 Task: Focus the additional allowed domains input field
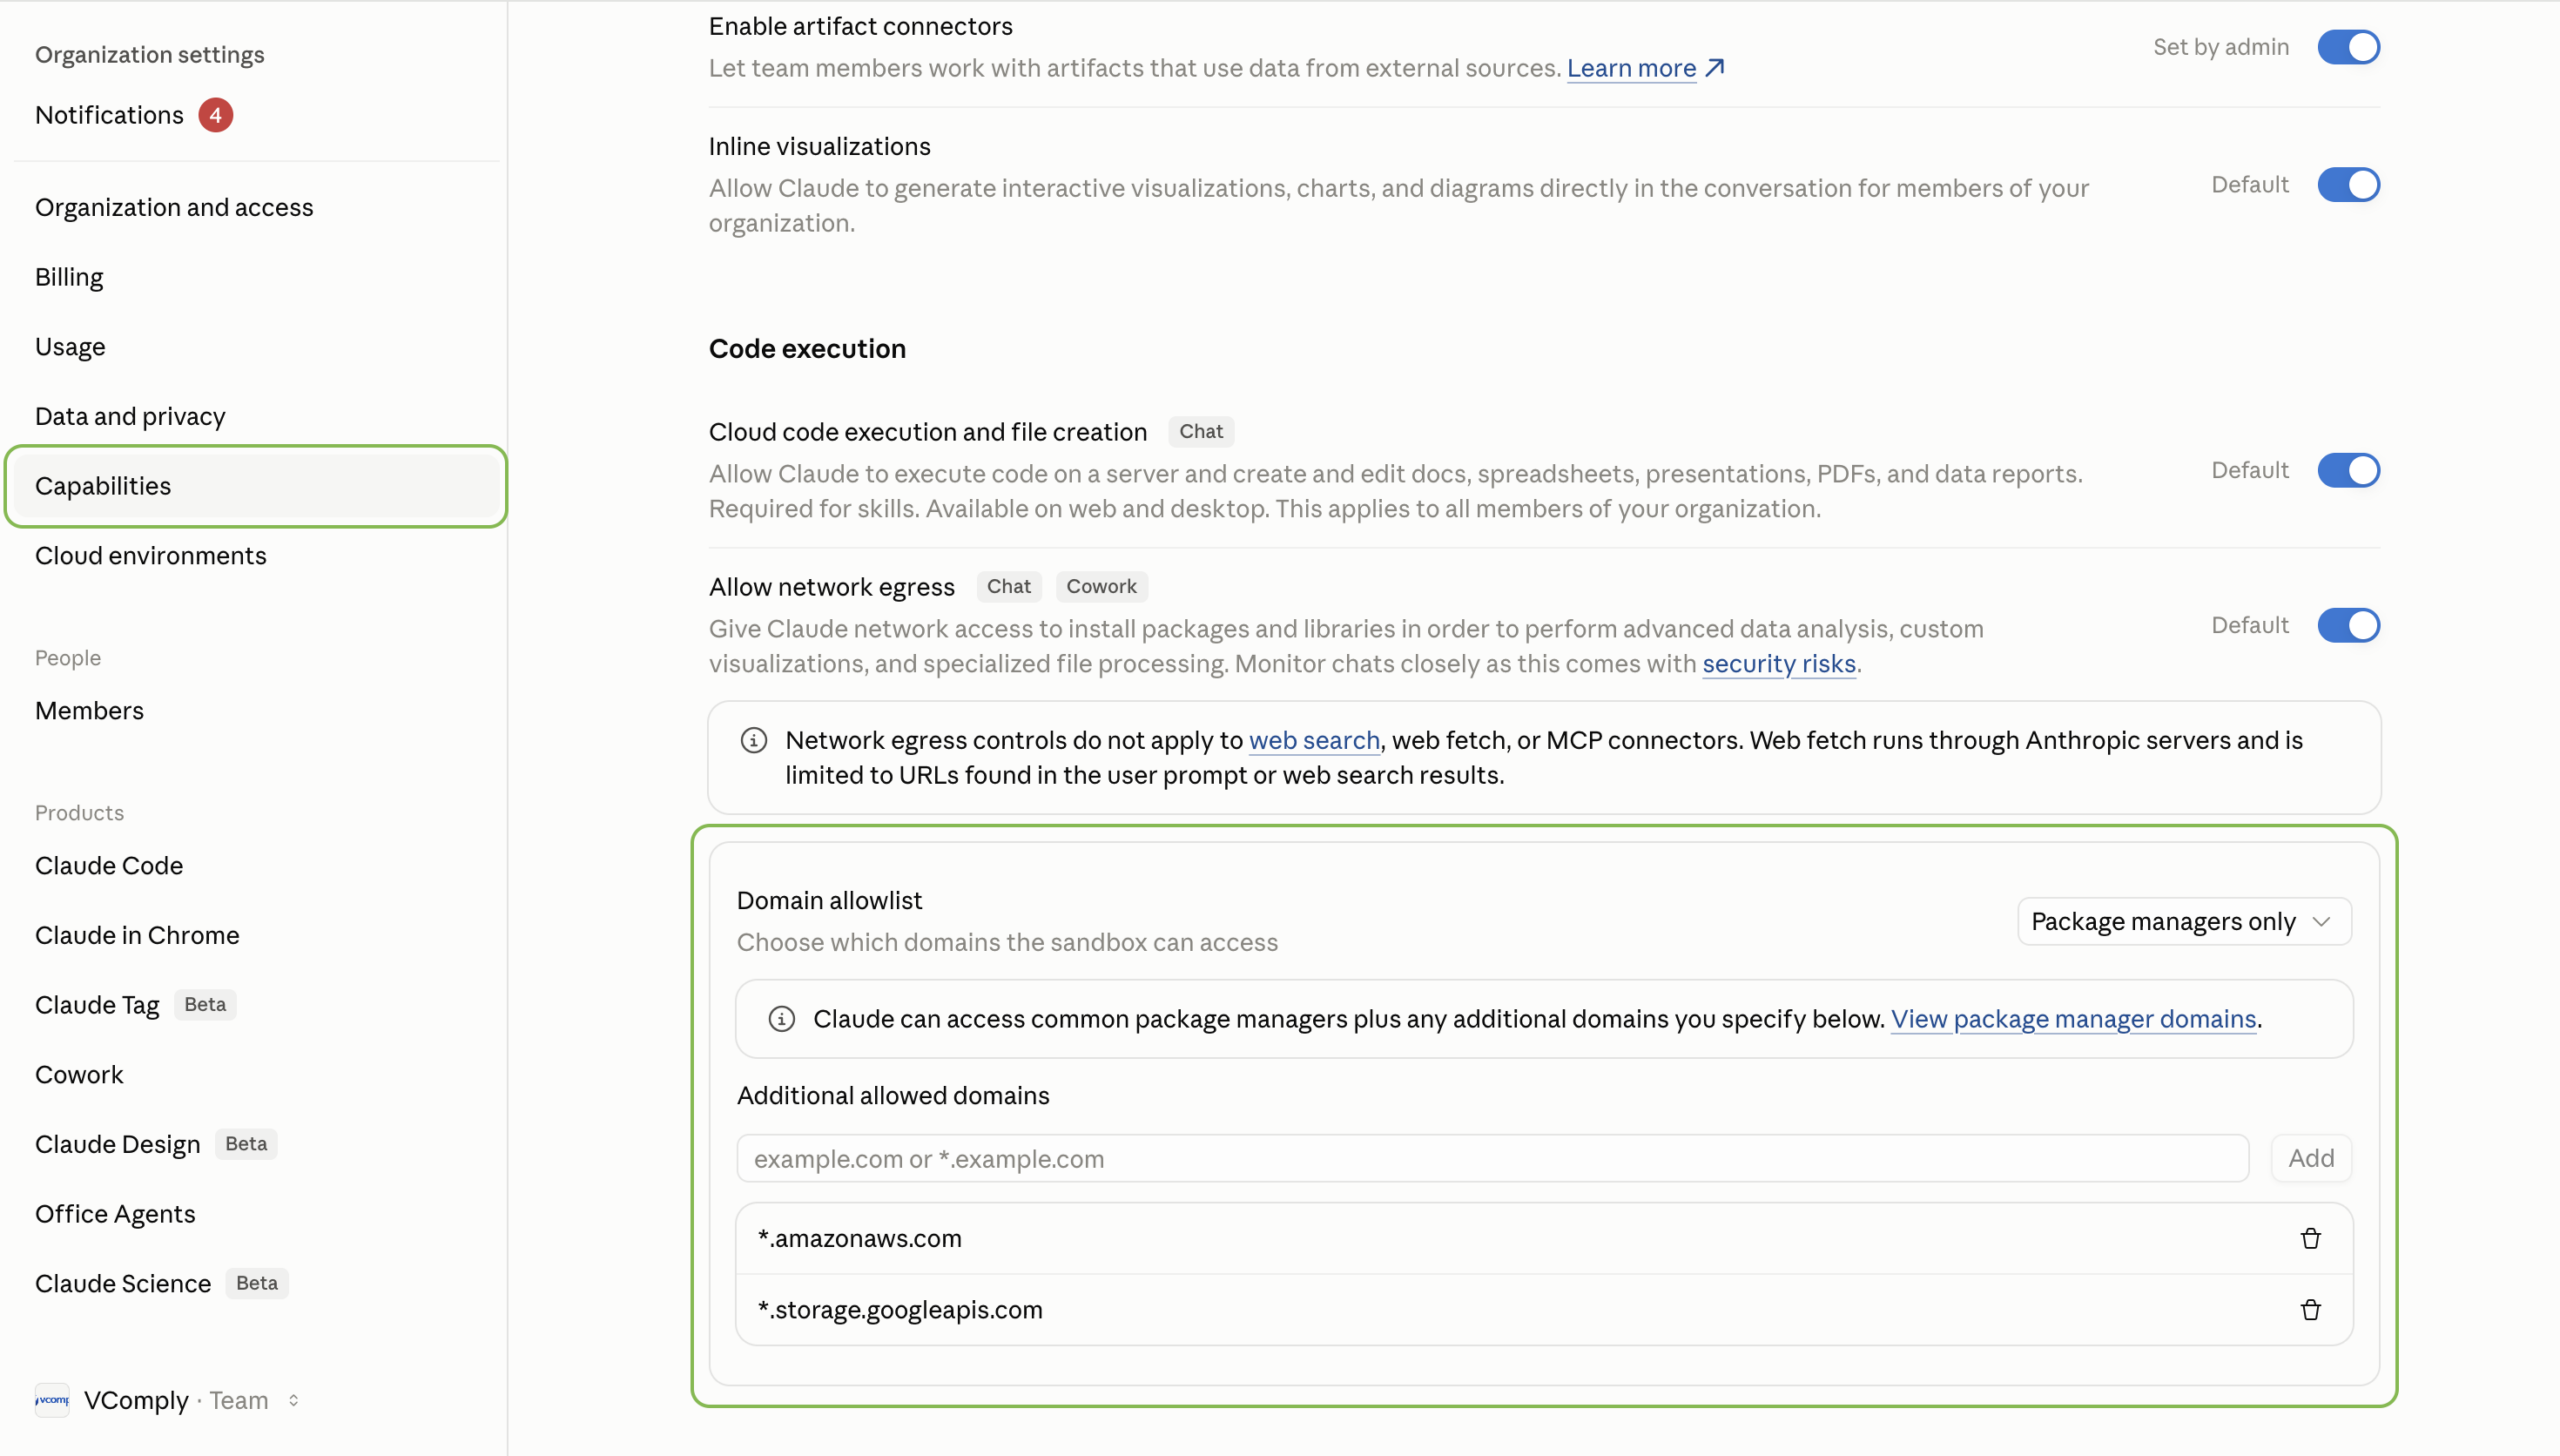pos(1492,1158)
